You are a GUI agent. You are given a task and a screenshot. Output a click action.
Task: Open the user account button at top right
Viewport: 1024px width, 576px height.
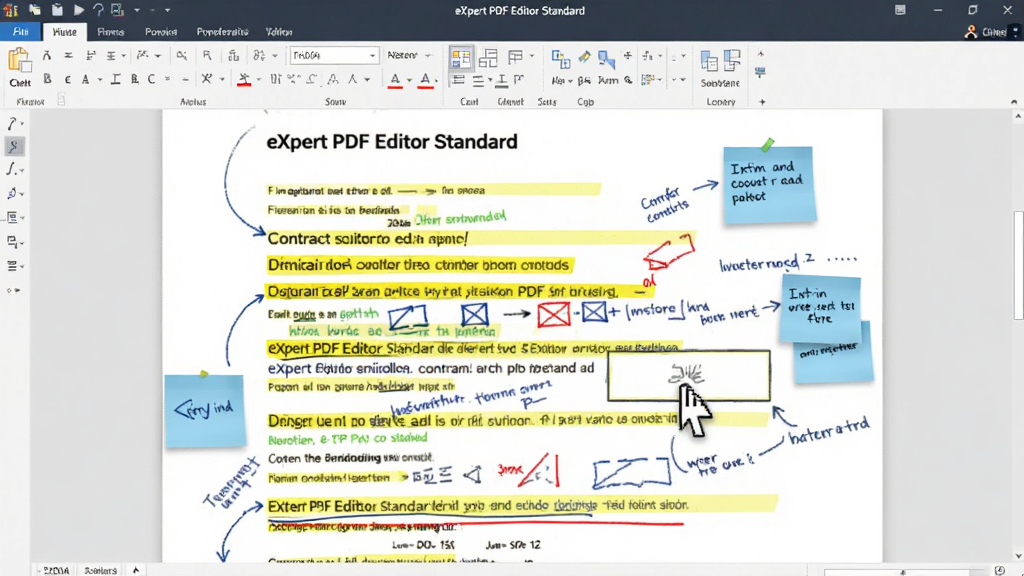click(986, 31)
